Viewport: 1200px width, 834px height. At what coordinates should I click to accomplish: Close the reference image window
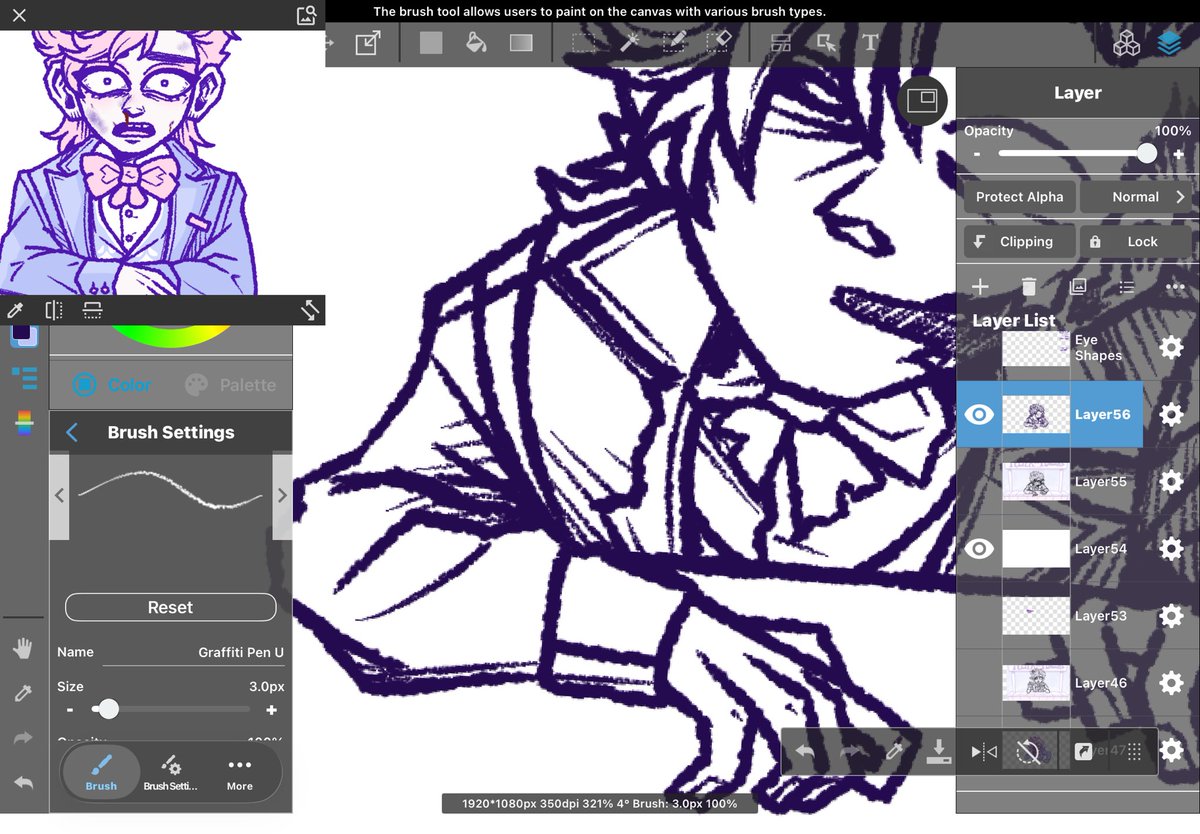tap(19, 15)
